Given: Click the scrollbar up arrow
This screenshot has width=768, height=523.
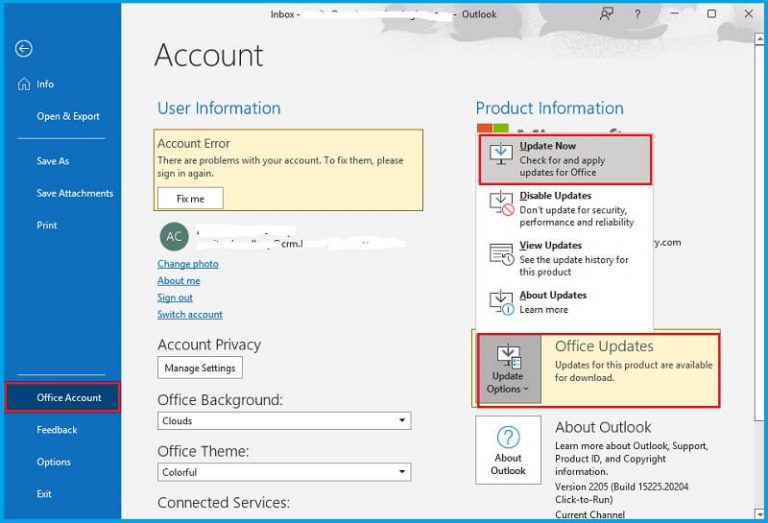Looking at the screenshot, I should coord(760,38).
